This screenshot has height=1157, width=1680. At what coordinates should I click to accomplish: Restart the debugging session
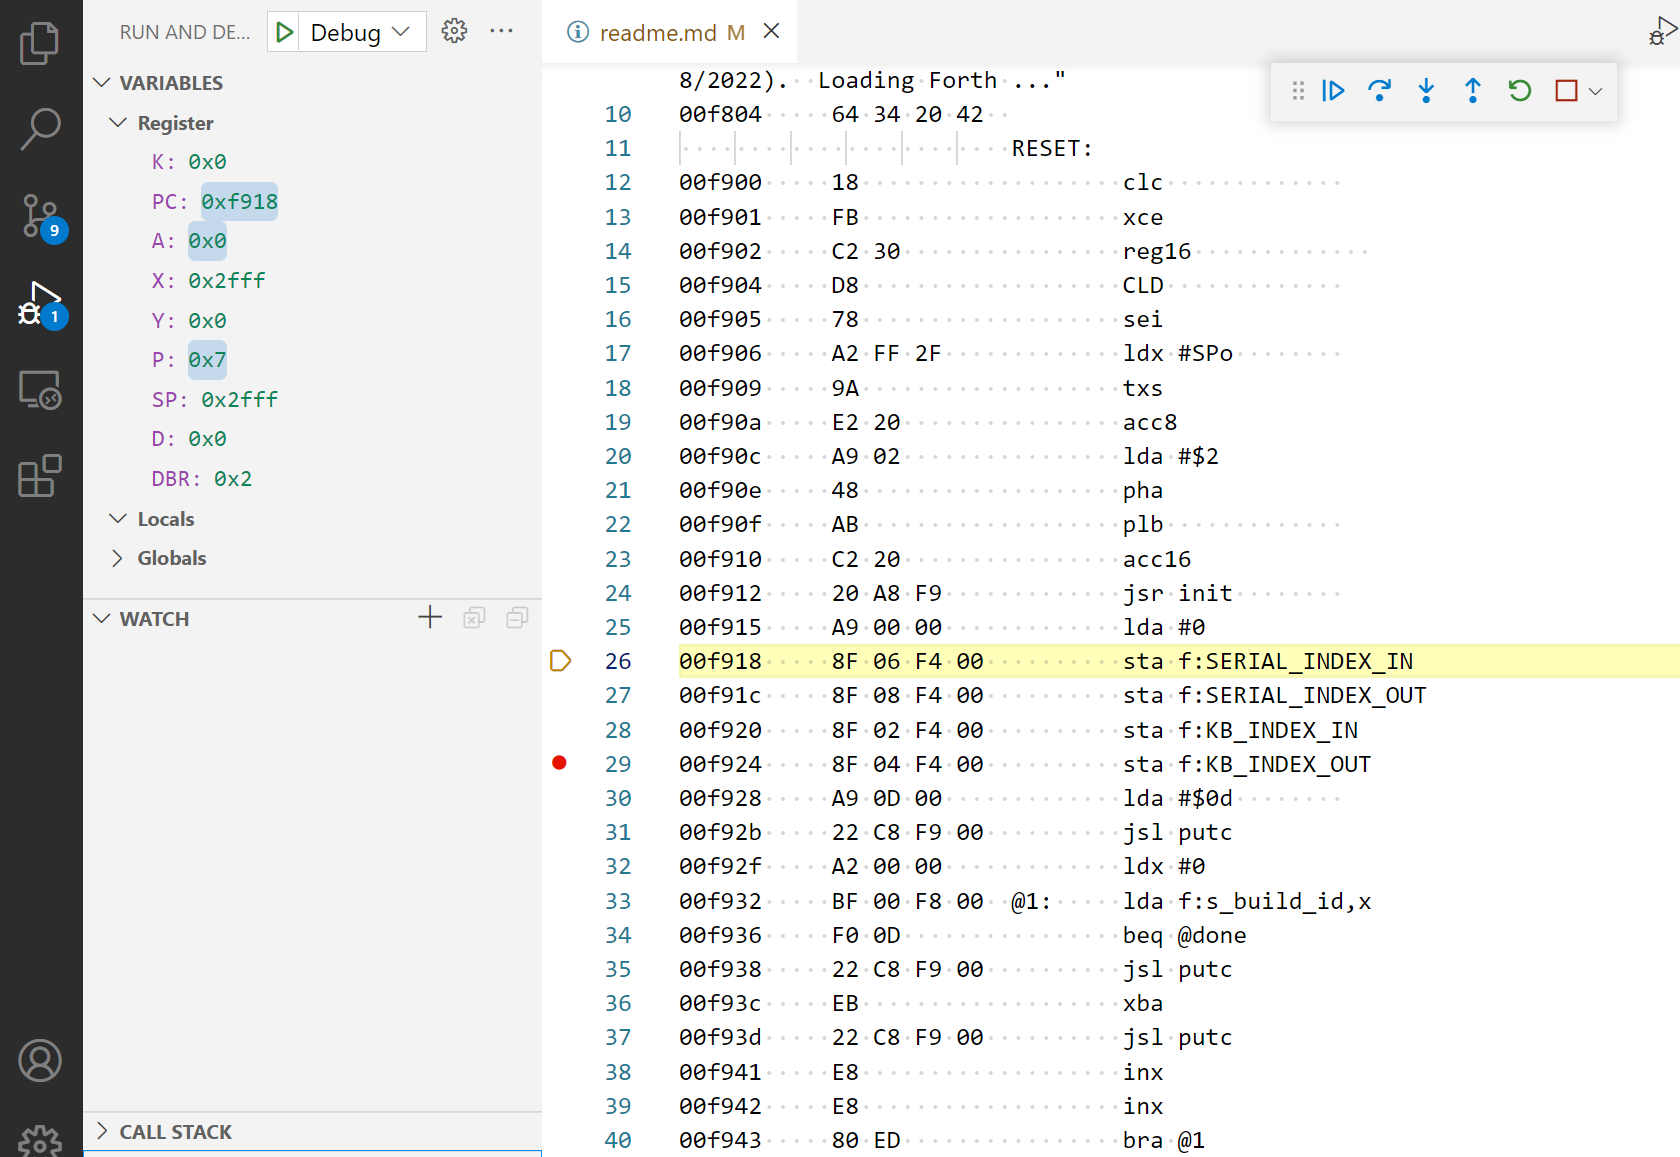(1519, 91)
